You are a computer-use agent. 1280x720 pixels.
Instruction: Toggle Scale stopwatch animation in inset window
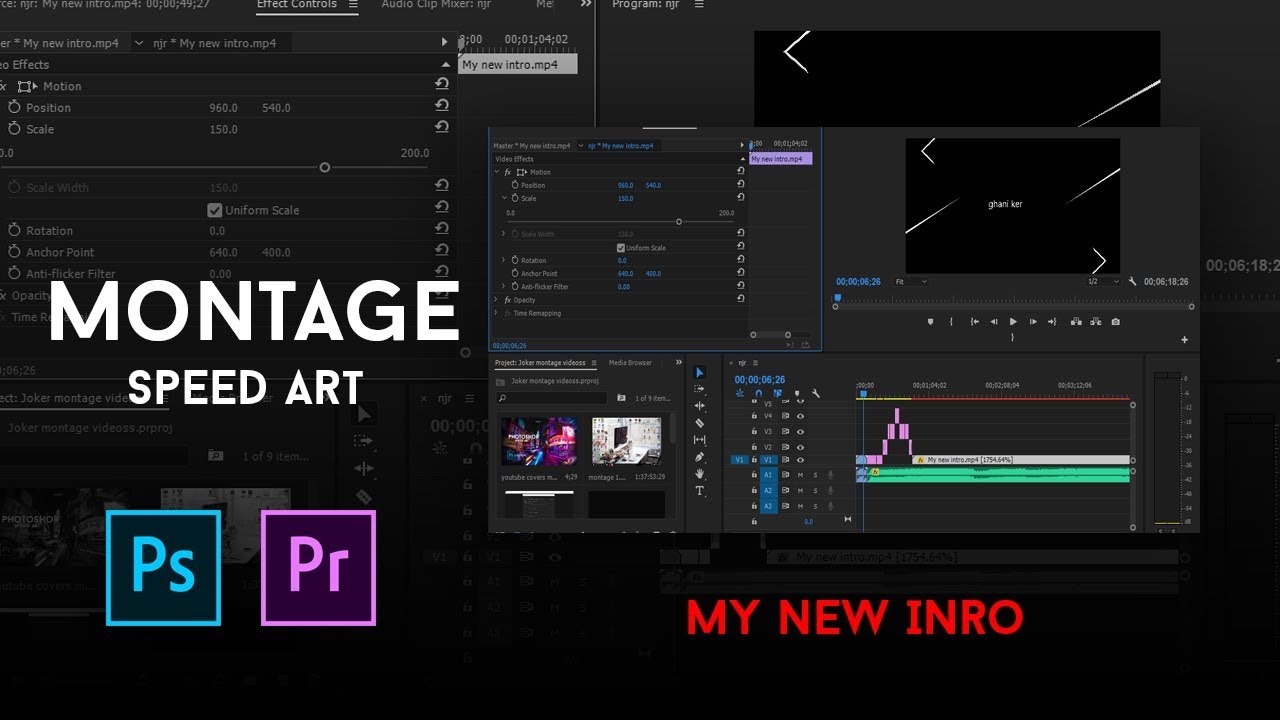click(x=515, y=198)
